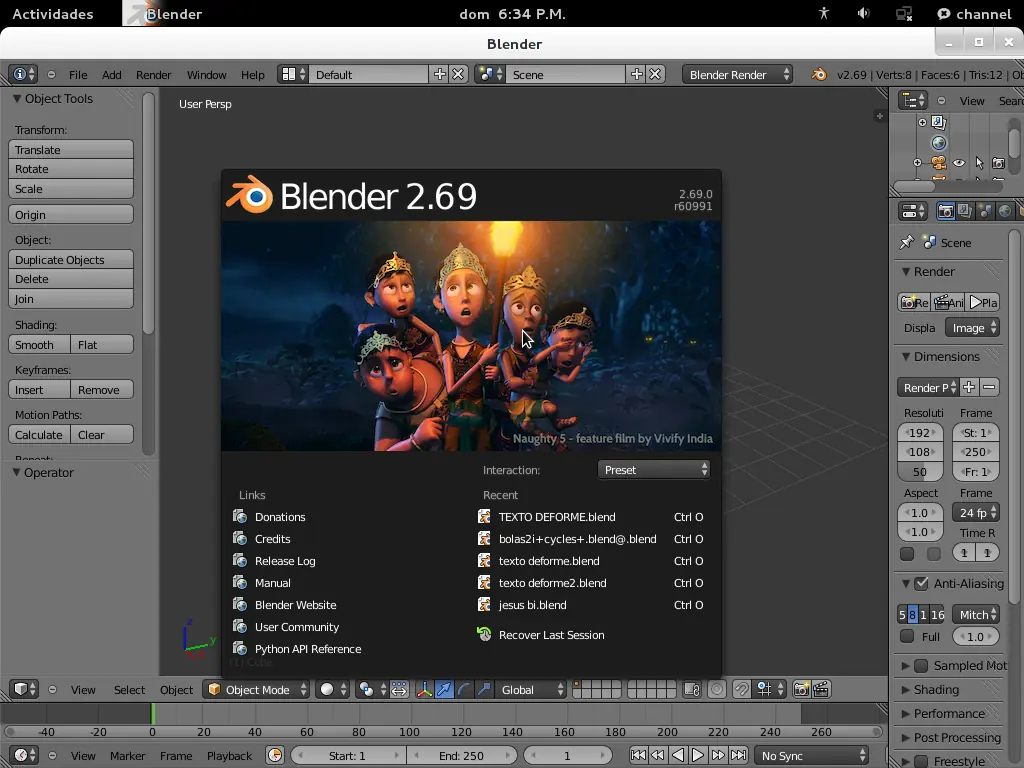1024x768 pixels.
Task: Click Recover Last Session
Action: [x=551, y=635]
